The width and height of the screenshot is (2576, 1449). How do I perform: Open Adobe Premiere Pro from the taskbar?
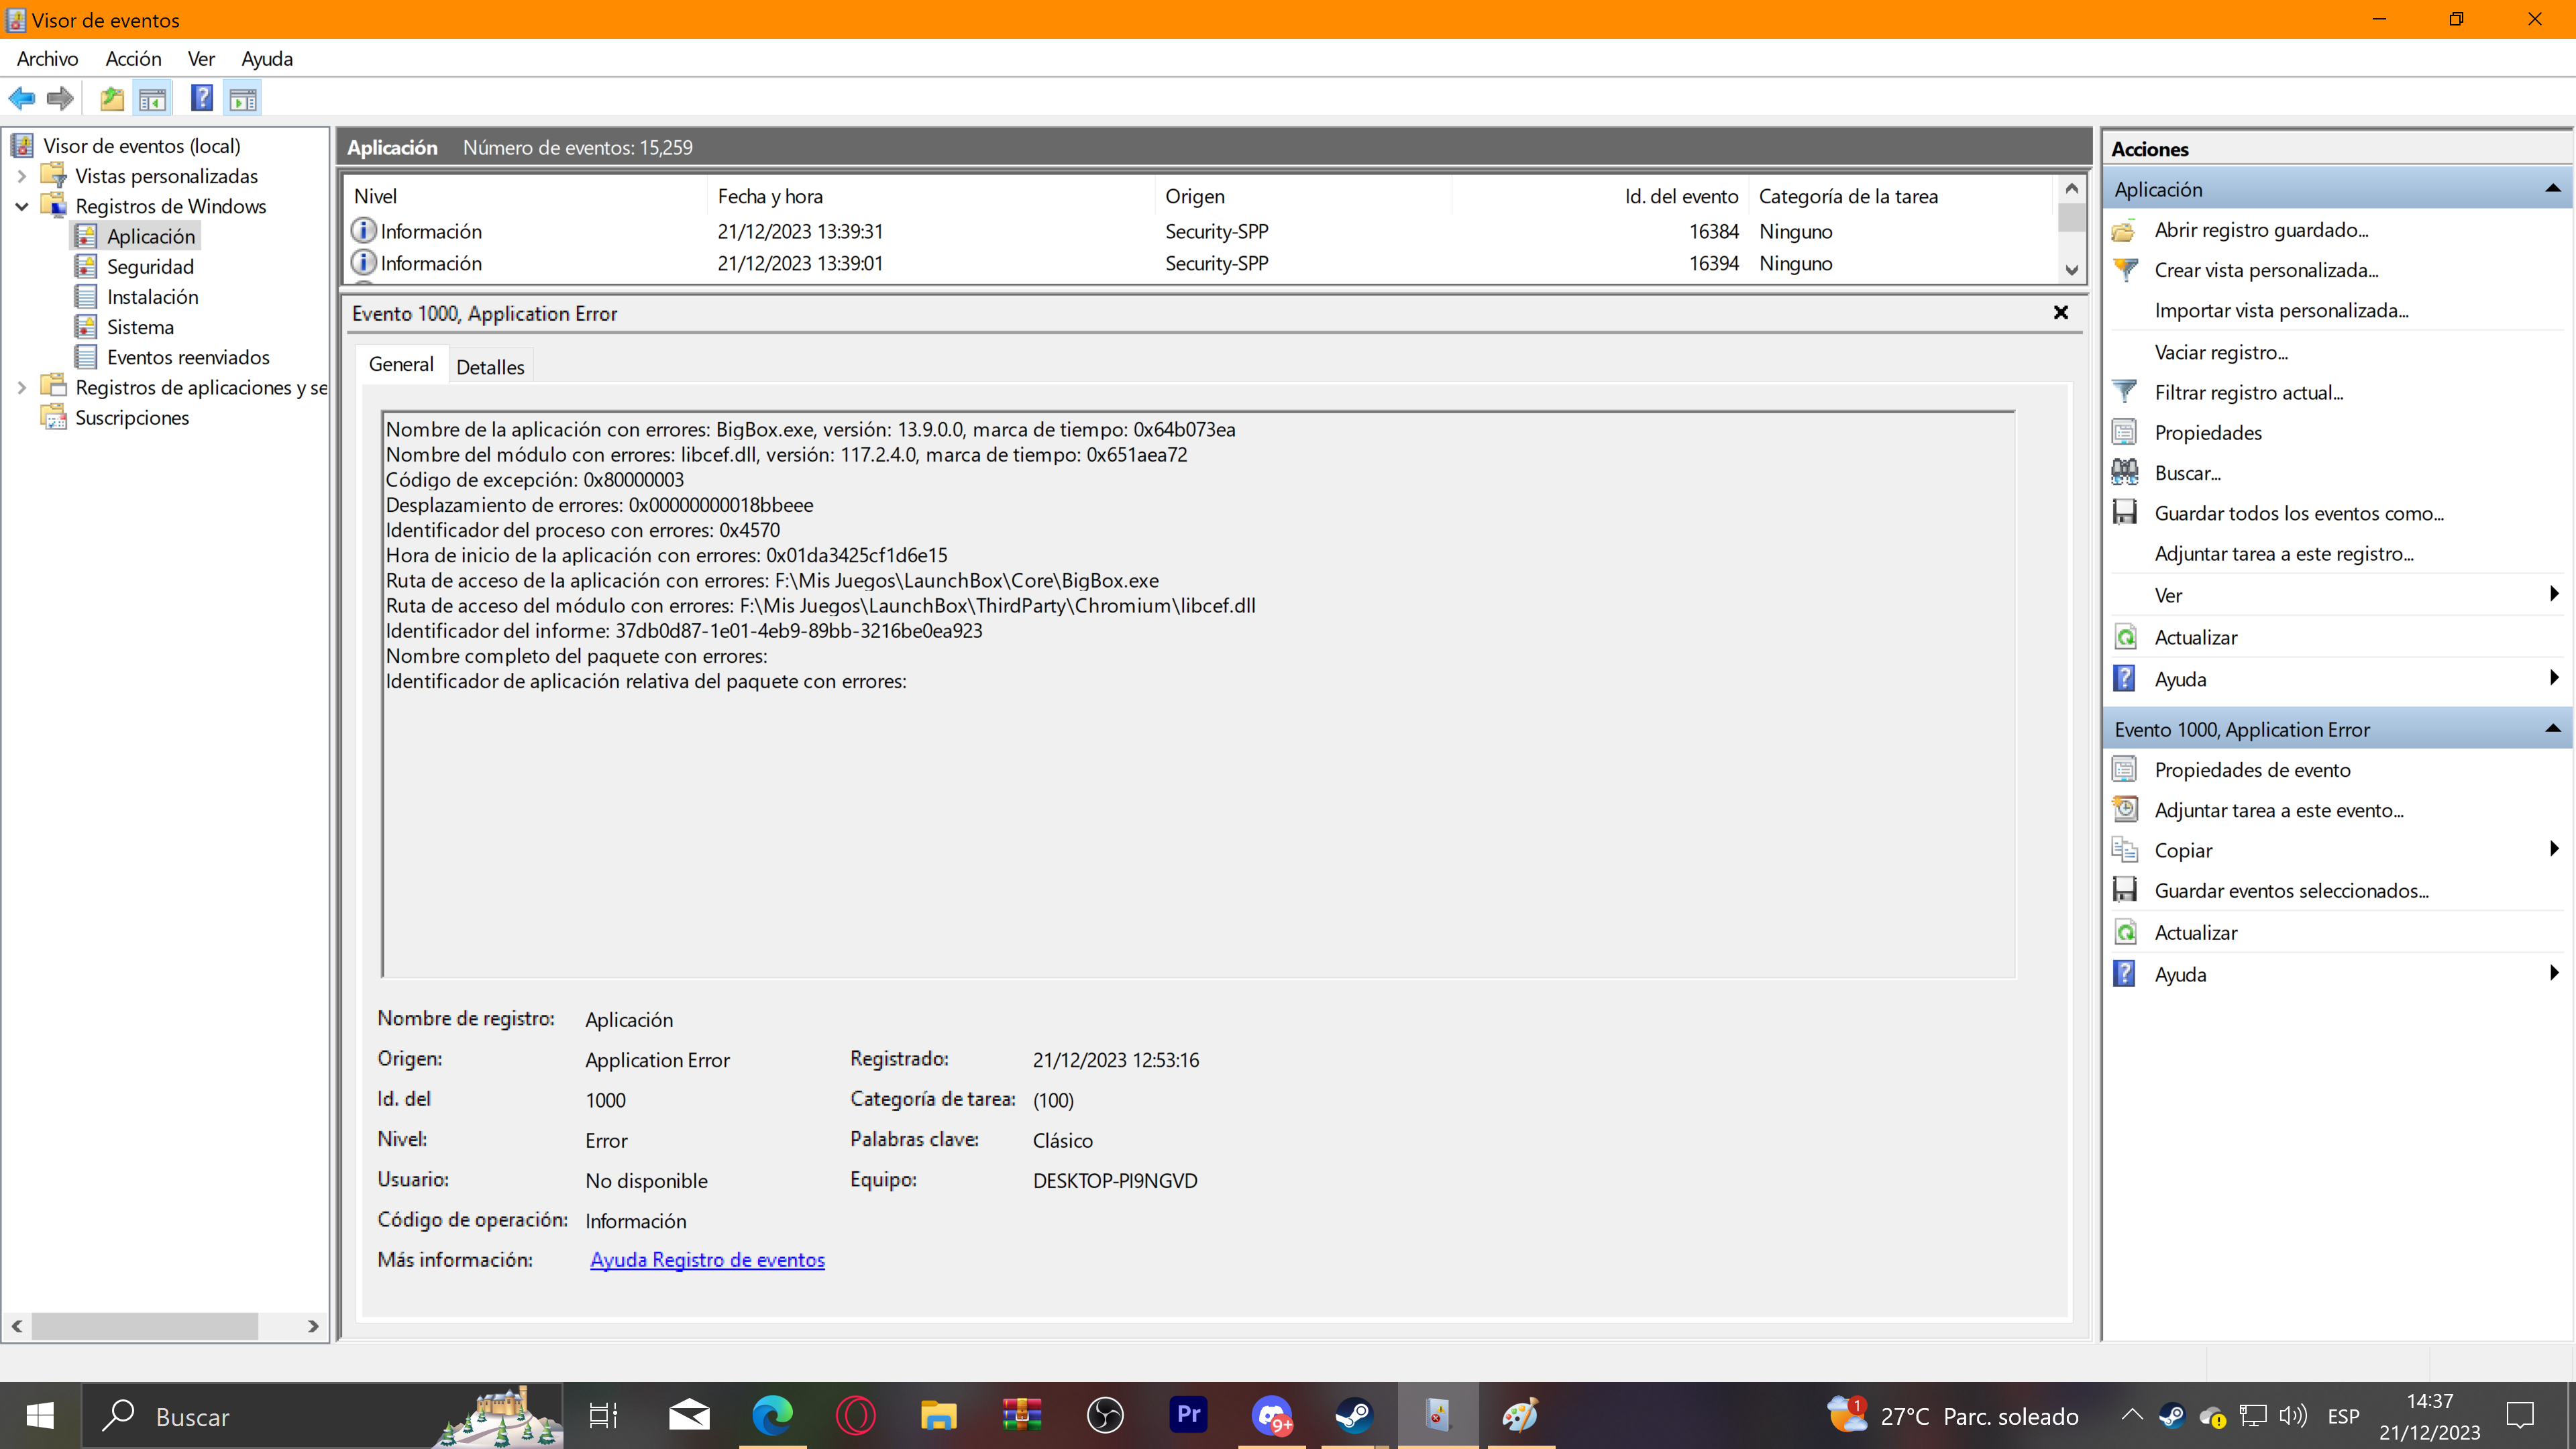click(x=1188, y=1416)
